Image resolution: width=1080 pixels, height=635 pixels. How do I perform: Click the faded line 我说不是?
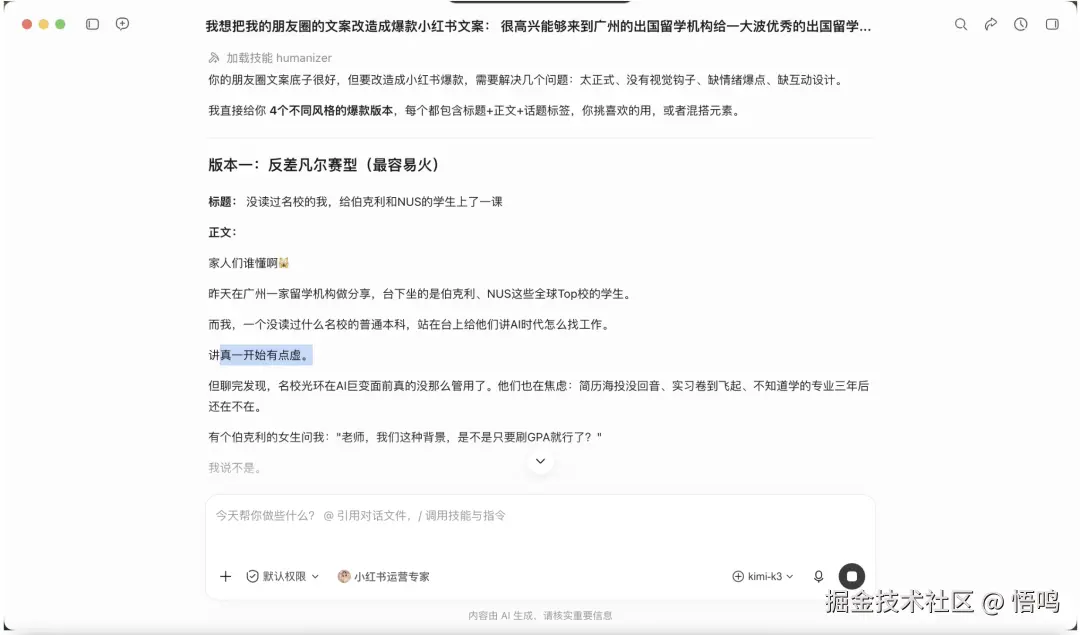point(235,468)
